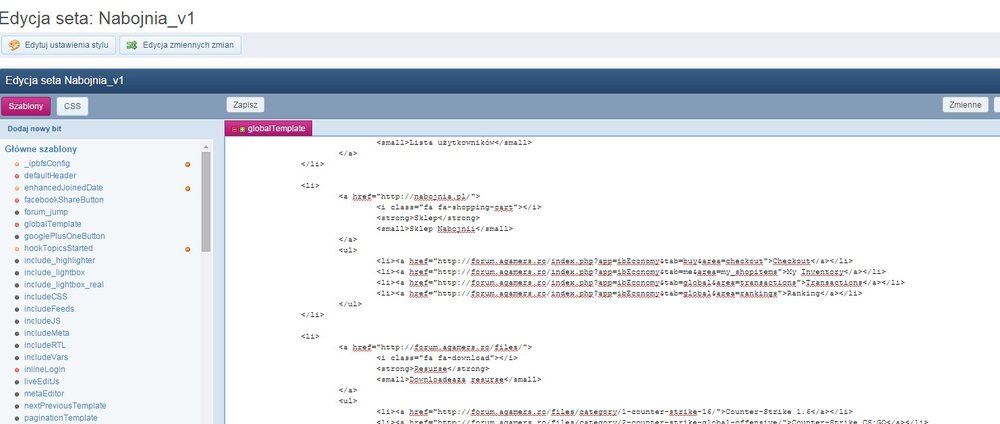Select the includeCSS template in list
The height and width of the screenshot is (424, 1000).
click(x=46, y=296)
